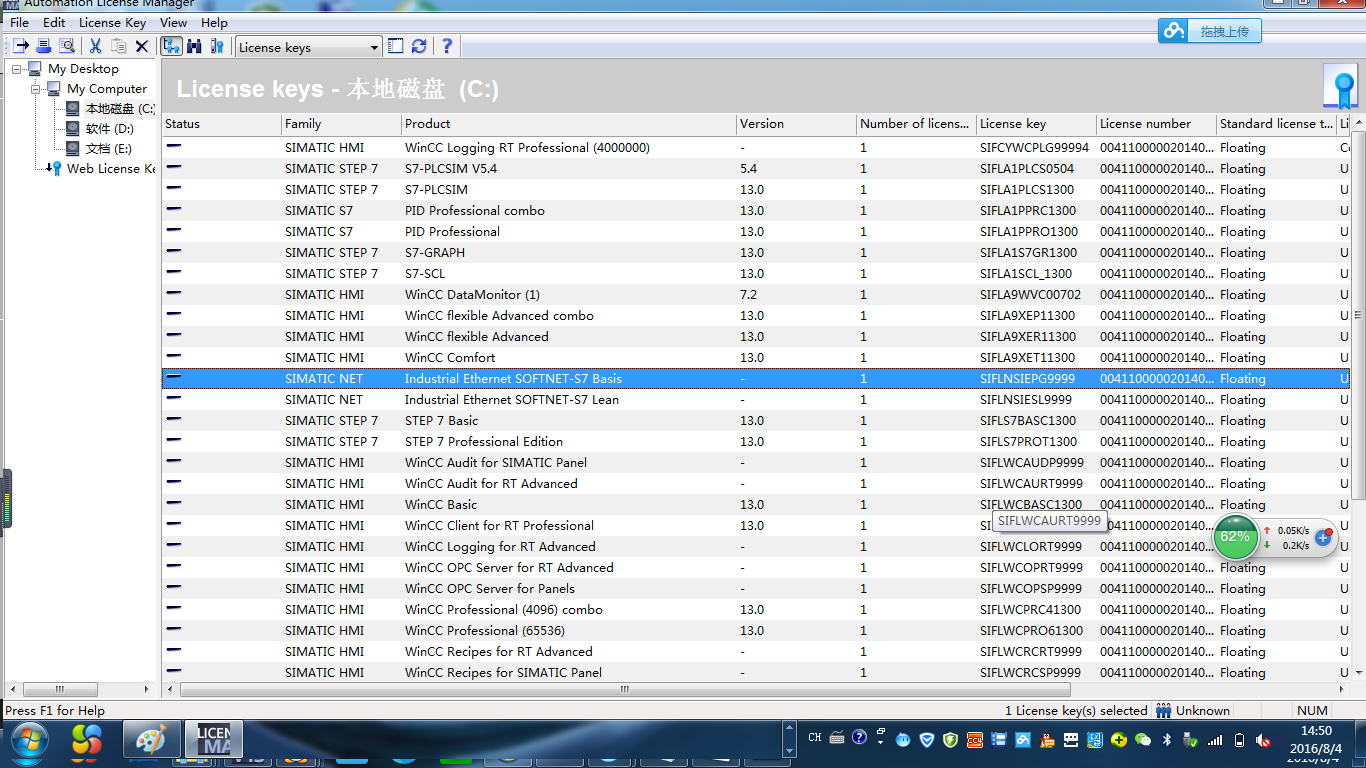Image resolution: width=1366 pixels, height=768 pixels.
Task: Click the License number column header
Action: pyautogui.click(x=1156, y=124)
